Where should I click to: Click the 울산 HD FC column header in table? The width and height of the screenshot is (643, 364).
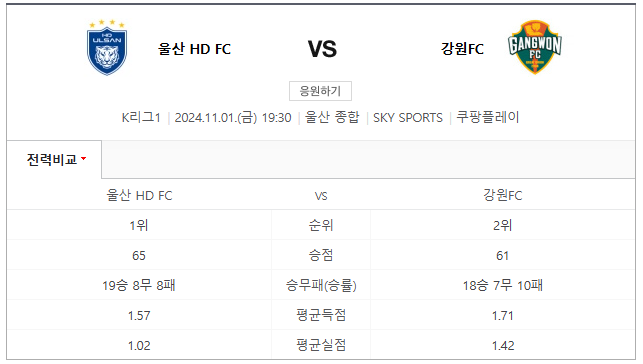[139, 196]
